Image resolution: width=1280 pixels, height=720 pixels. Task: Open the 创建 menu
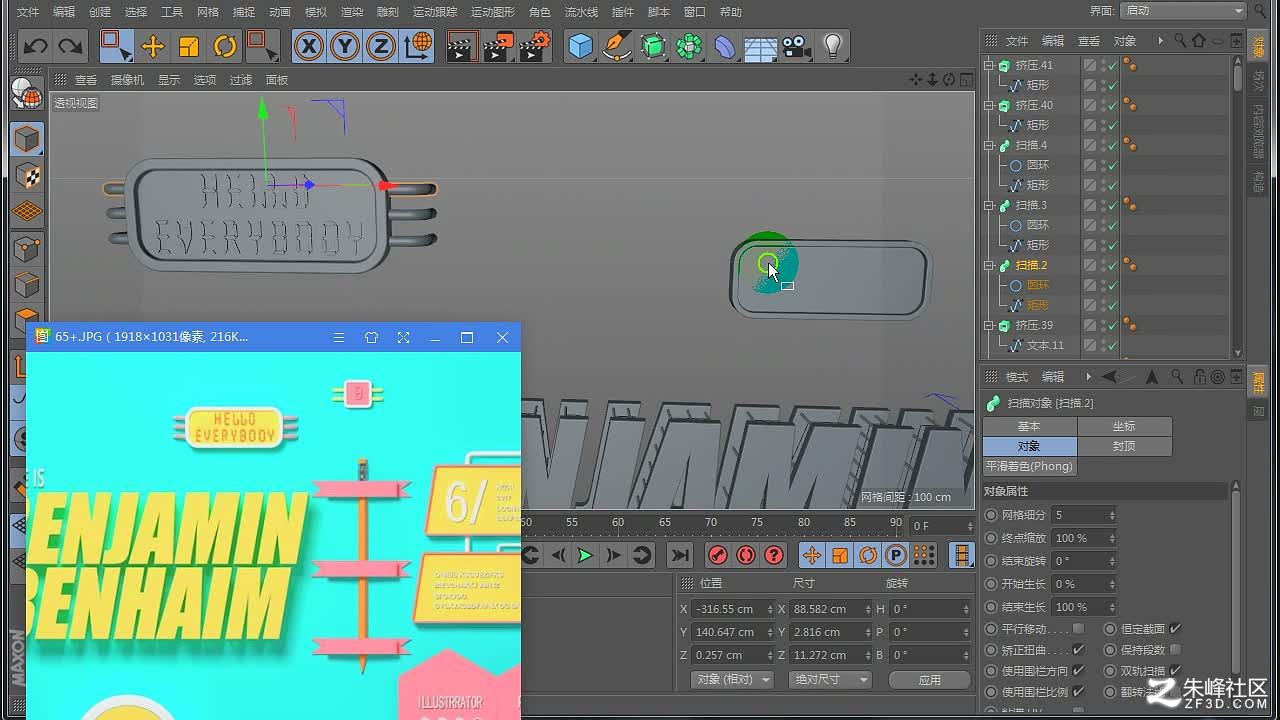point(100,12)
